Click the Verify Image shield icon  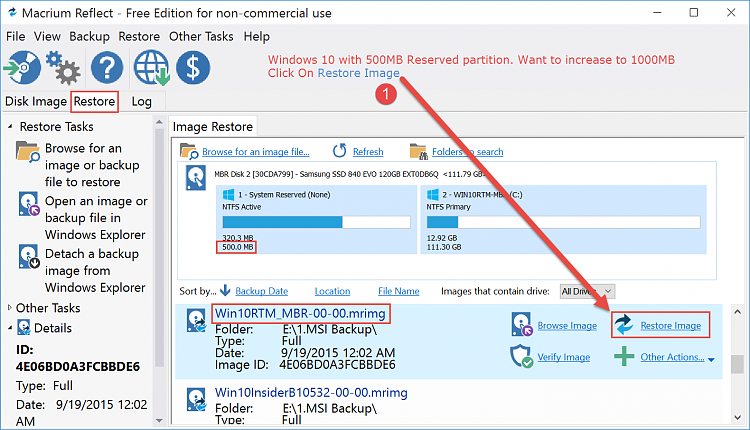[521, 356]
